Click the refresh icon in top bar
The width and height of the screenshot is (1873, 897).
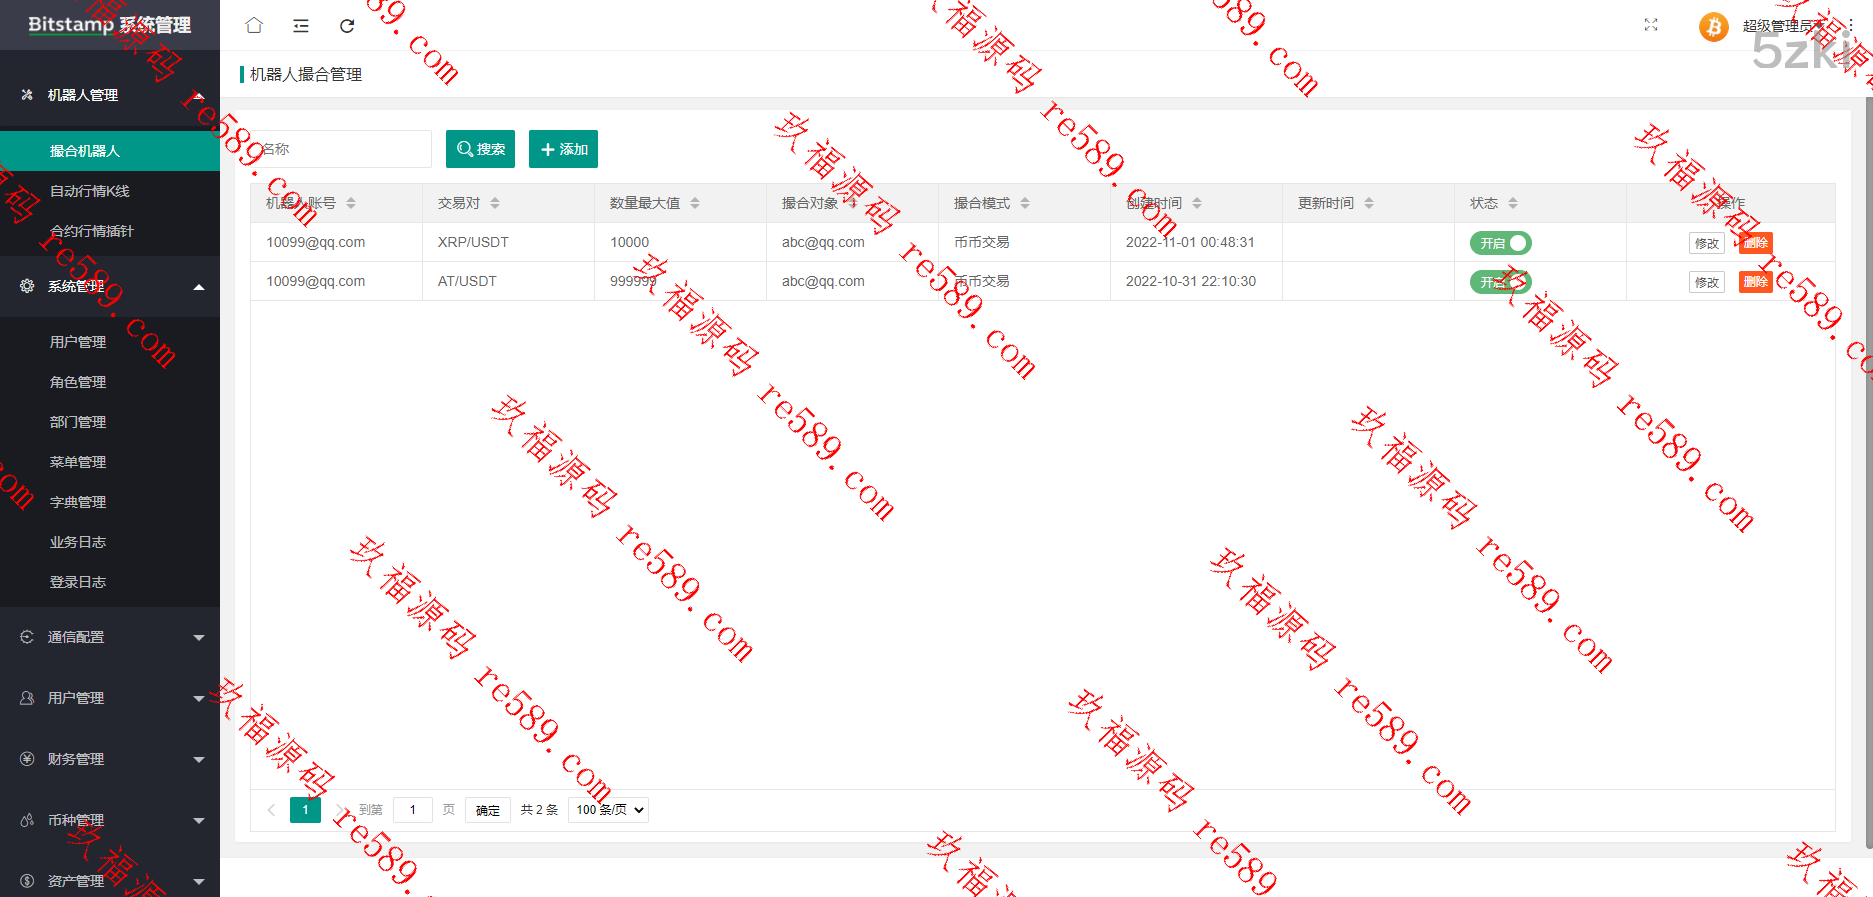click(347, 26)
